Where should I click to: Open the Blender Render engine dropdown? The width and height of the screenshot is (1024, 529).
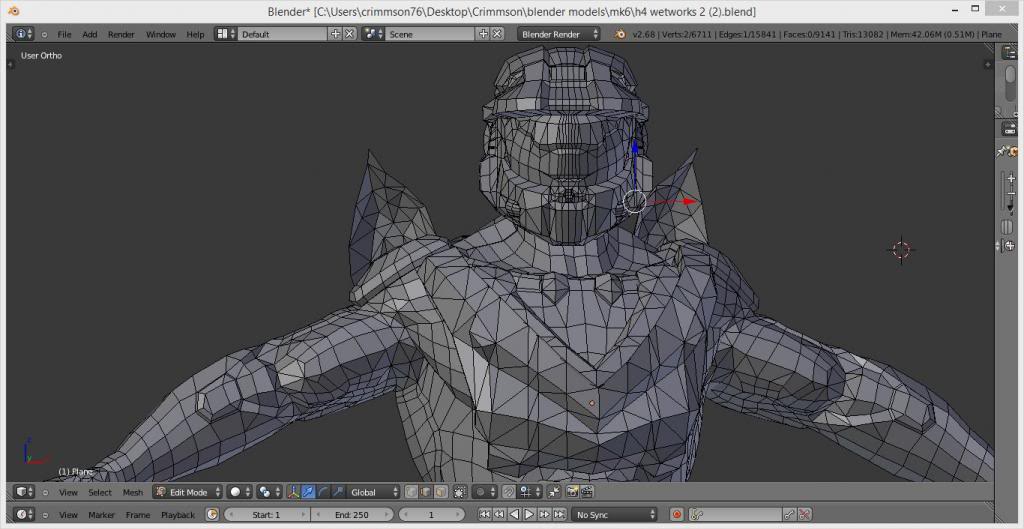(559, 34)
